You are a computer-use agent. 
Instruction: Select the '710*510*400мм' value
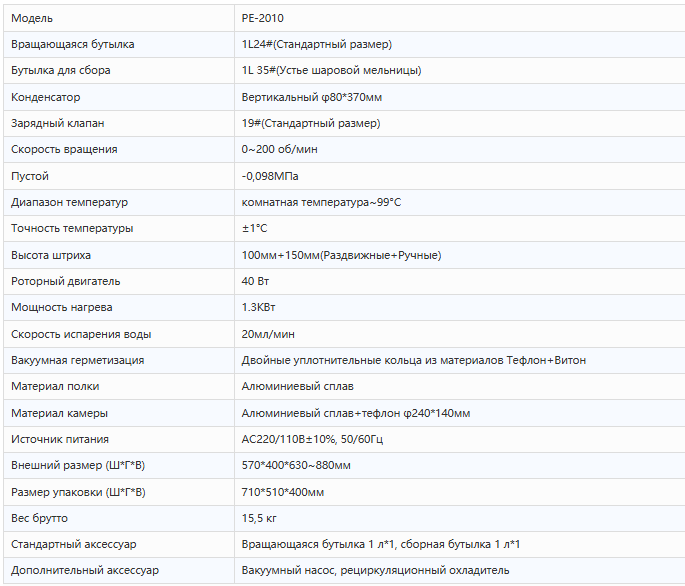click(x=283, y=492)
